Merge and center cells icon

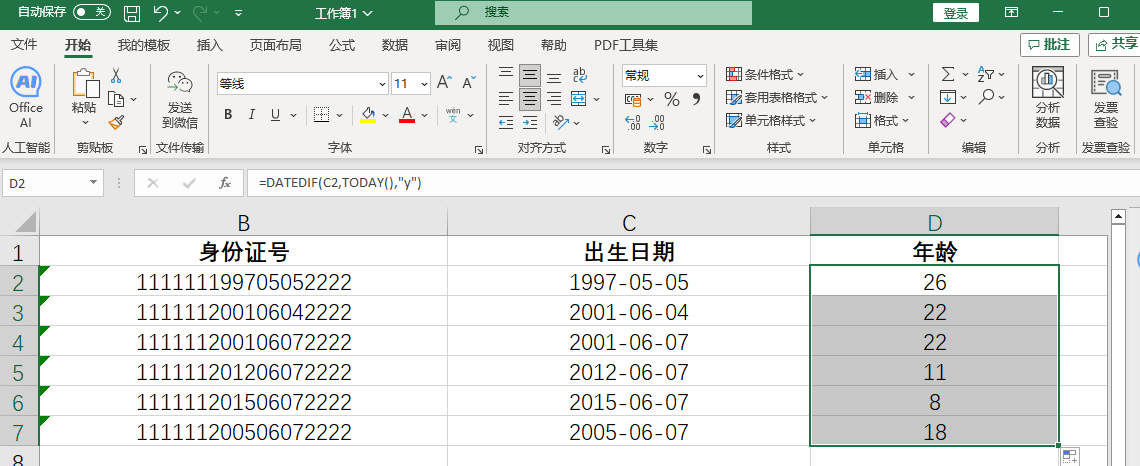(579, 98)
